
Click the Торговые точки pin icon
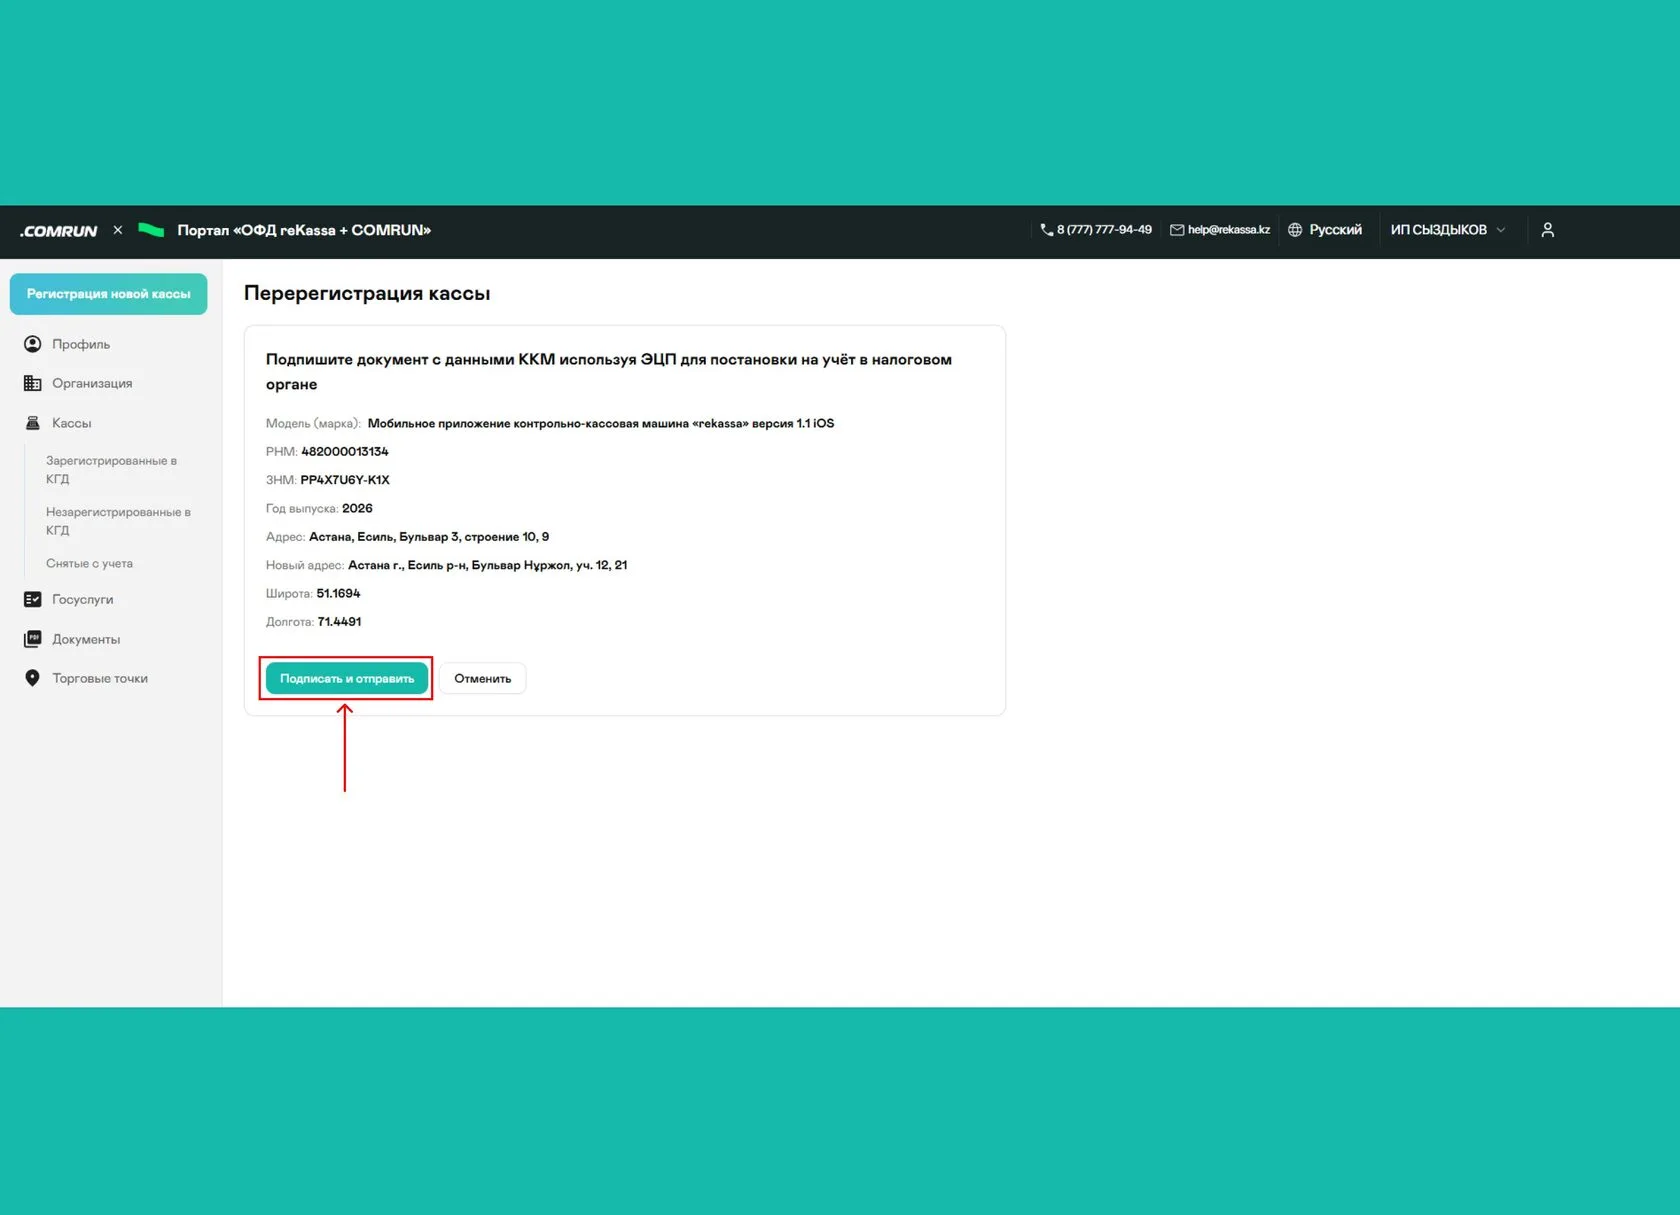pos(33,678)
